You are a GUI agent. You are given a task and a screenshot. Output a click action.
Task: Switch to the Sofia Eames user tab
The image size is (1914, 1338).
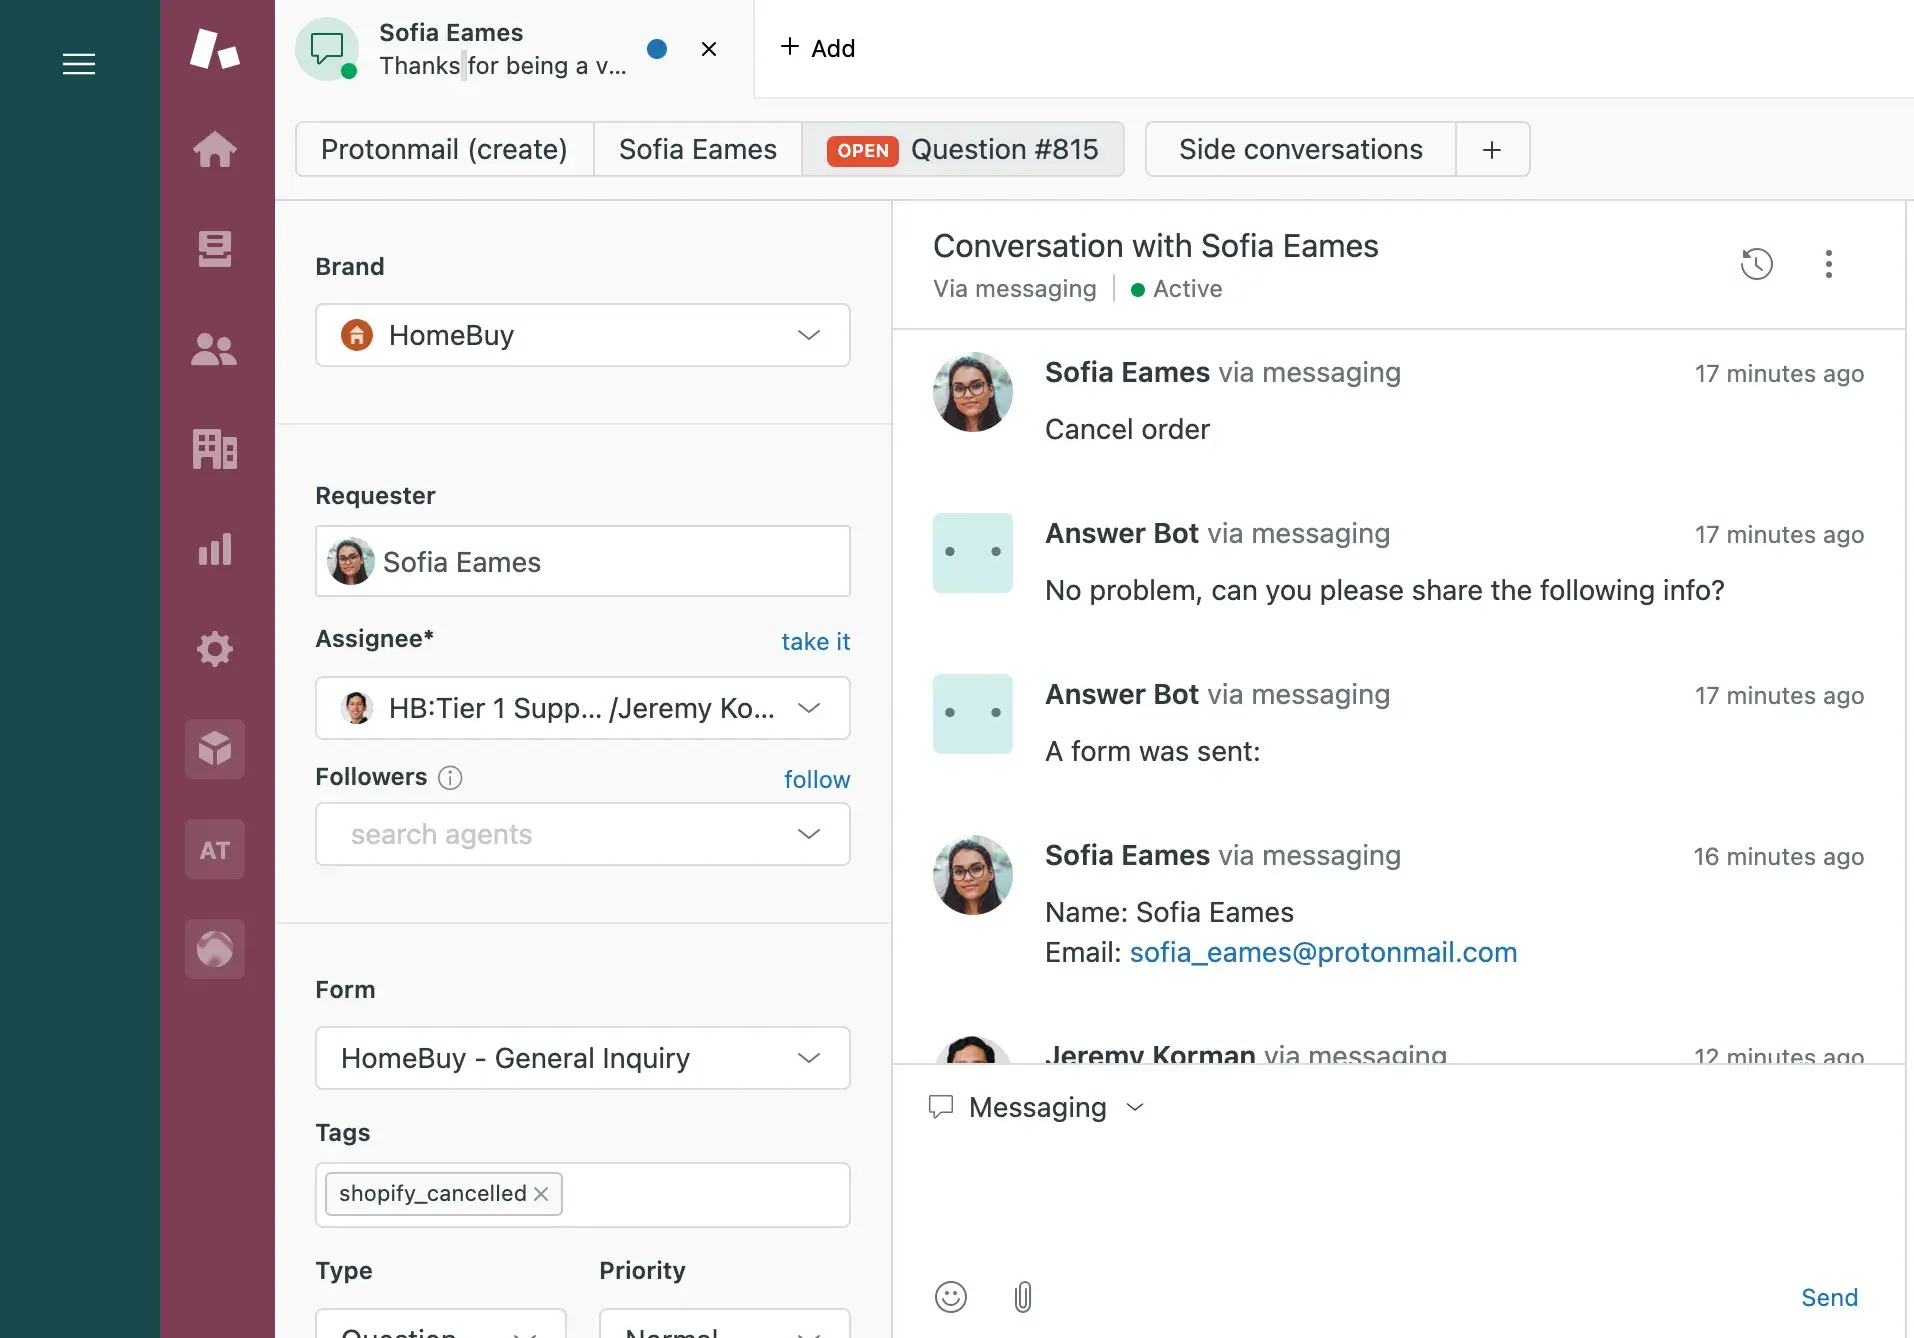(698, 149)
